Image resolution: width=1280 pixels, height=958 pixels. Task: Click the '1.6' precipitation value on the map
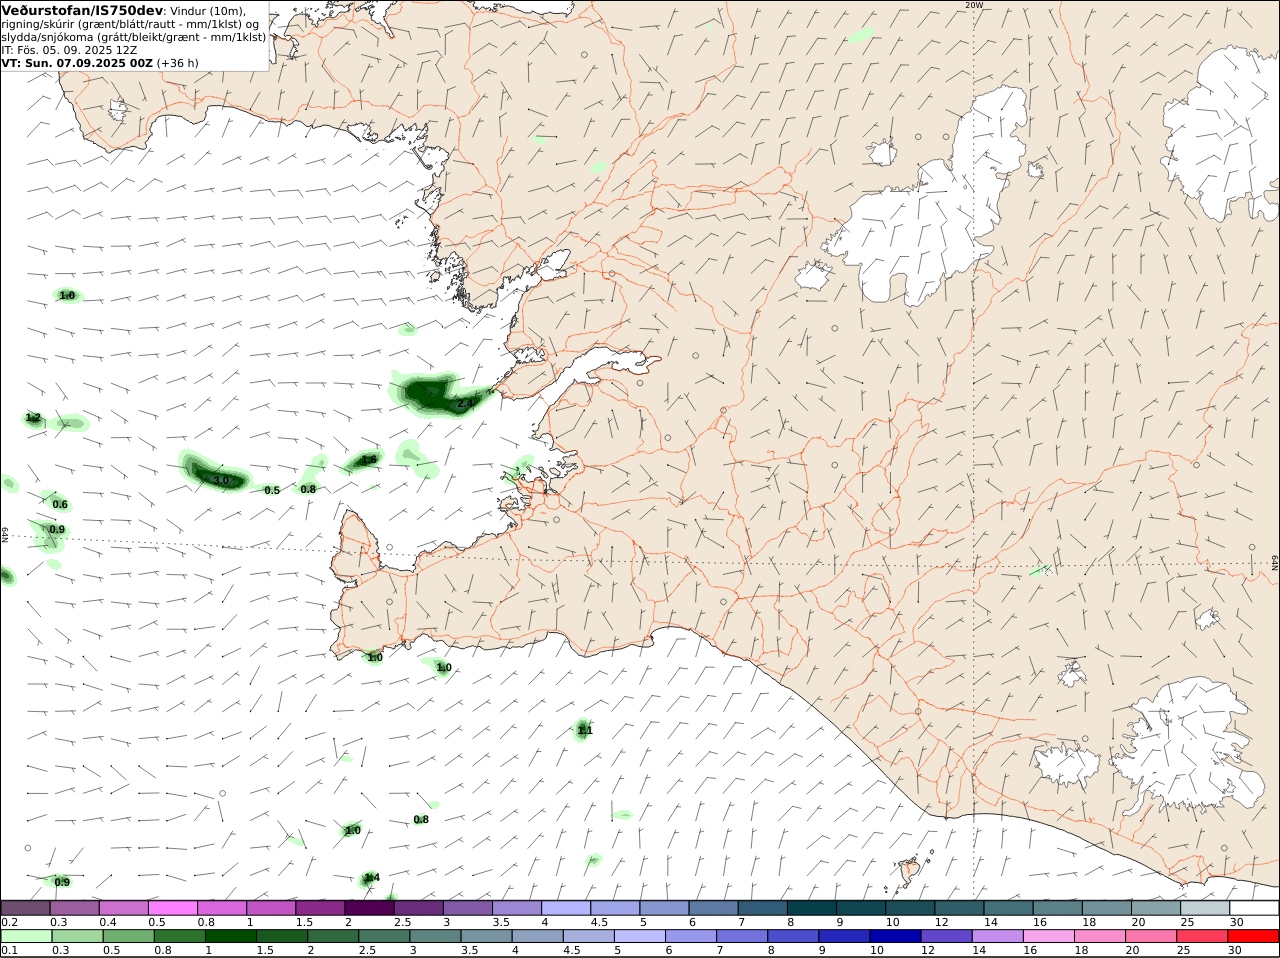point(369,460)
